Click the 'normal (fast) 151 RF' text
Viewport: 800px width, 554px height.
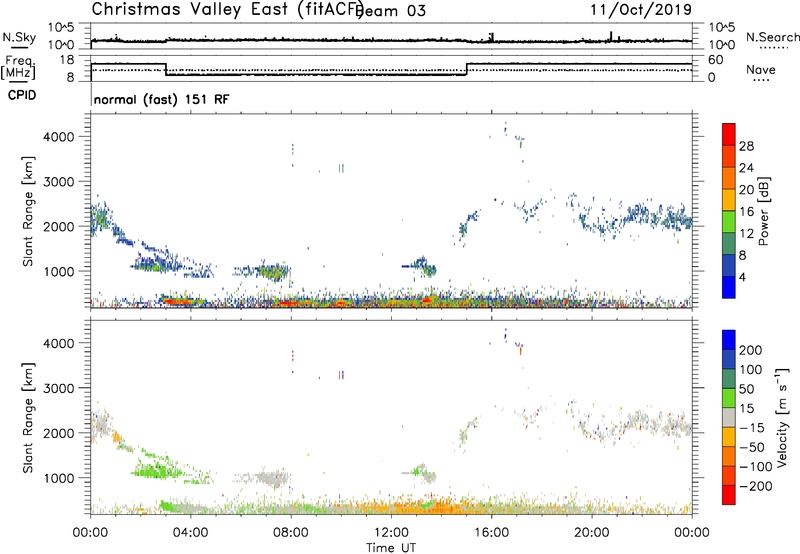pyautogui.click(x=162, y=99)
